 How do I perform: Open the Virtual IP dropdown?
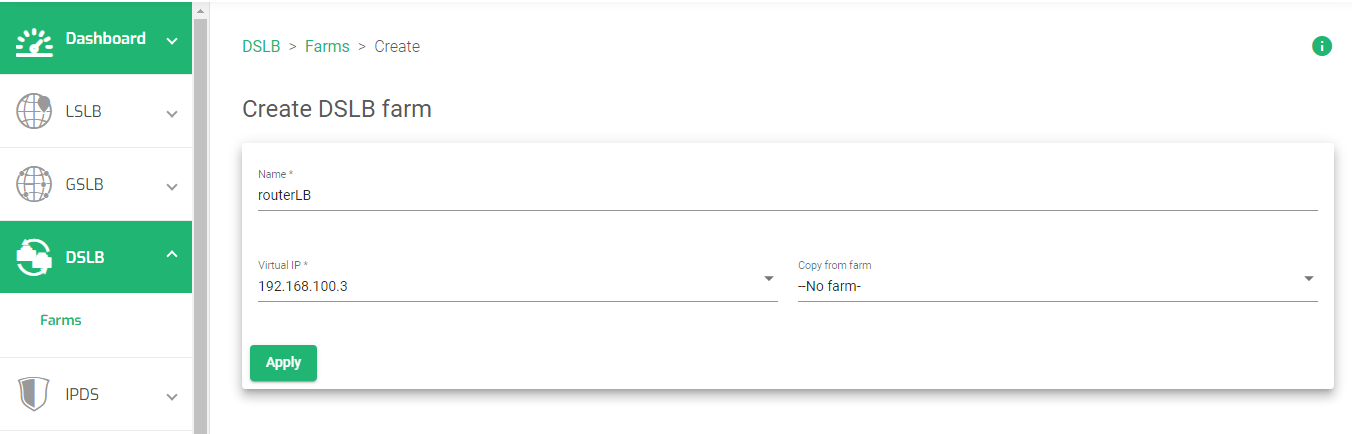[x=769, y=279]
